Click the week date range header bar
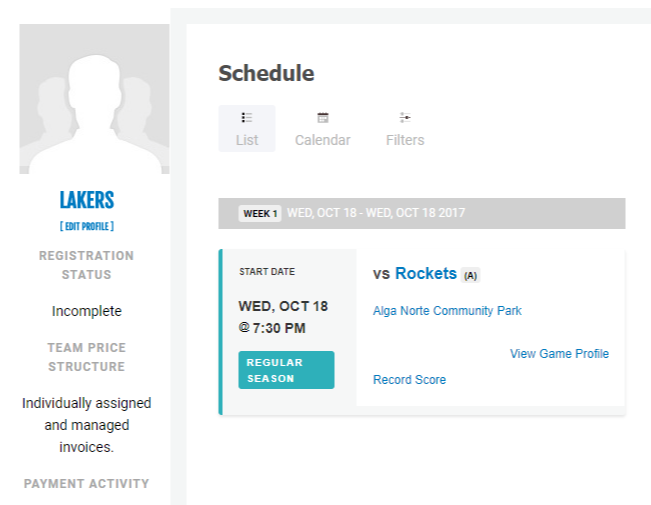 [422, 213]
